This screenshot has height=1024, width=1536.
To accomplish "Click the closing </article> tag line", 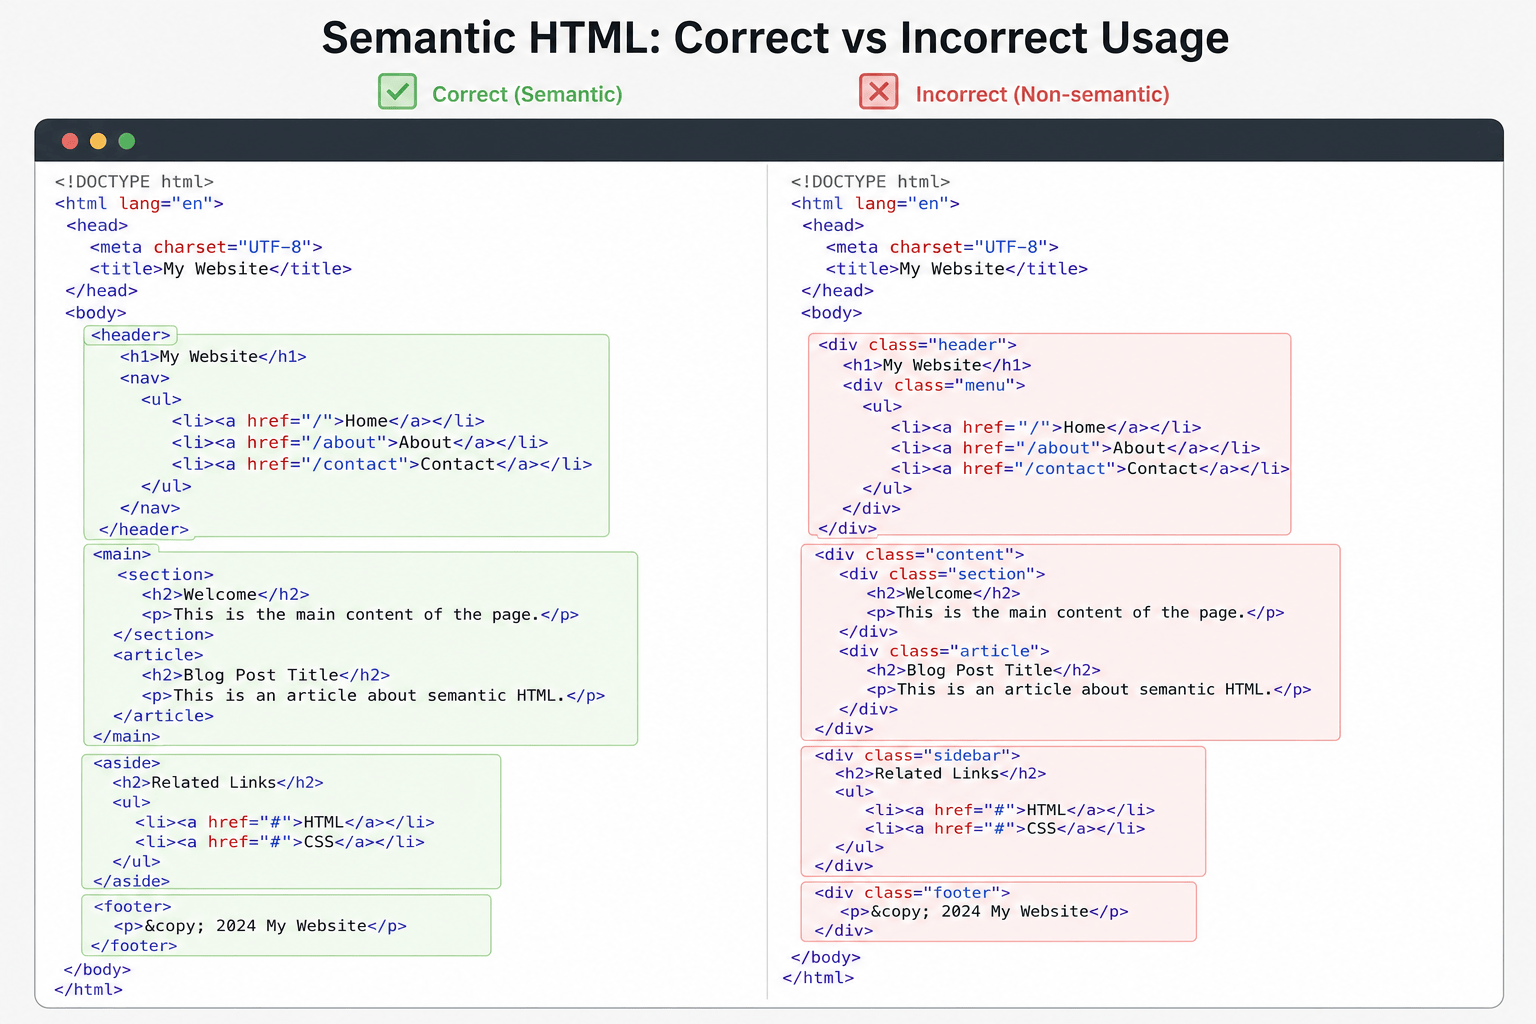I will click(163, 716).
